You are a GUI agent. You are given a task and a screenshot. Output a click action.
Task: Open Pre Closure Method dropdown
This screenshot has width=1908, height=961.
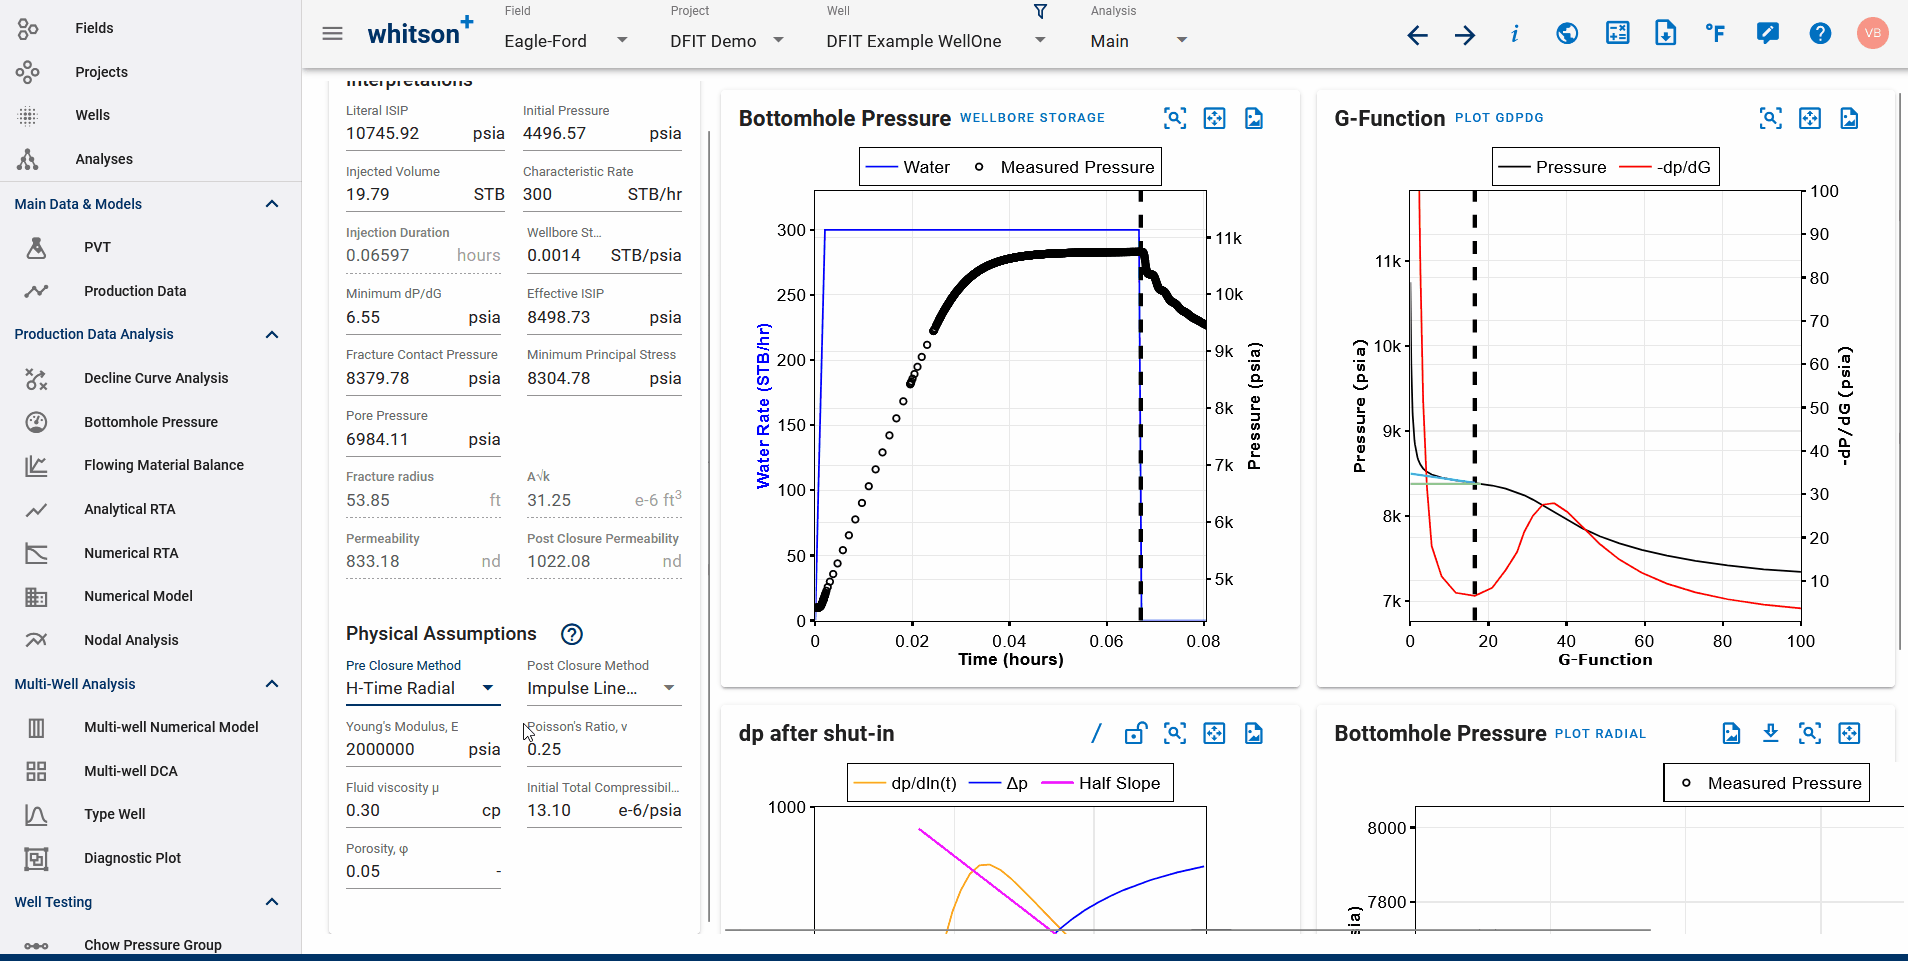point(422,688)
